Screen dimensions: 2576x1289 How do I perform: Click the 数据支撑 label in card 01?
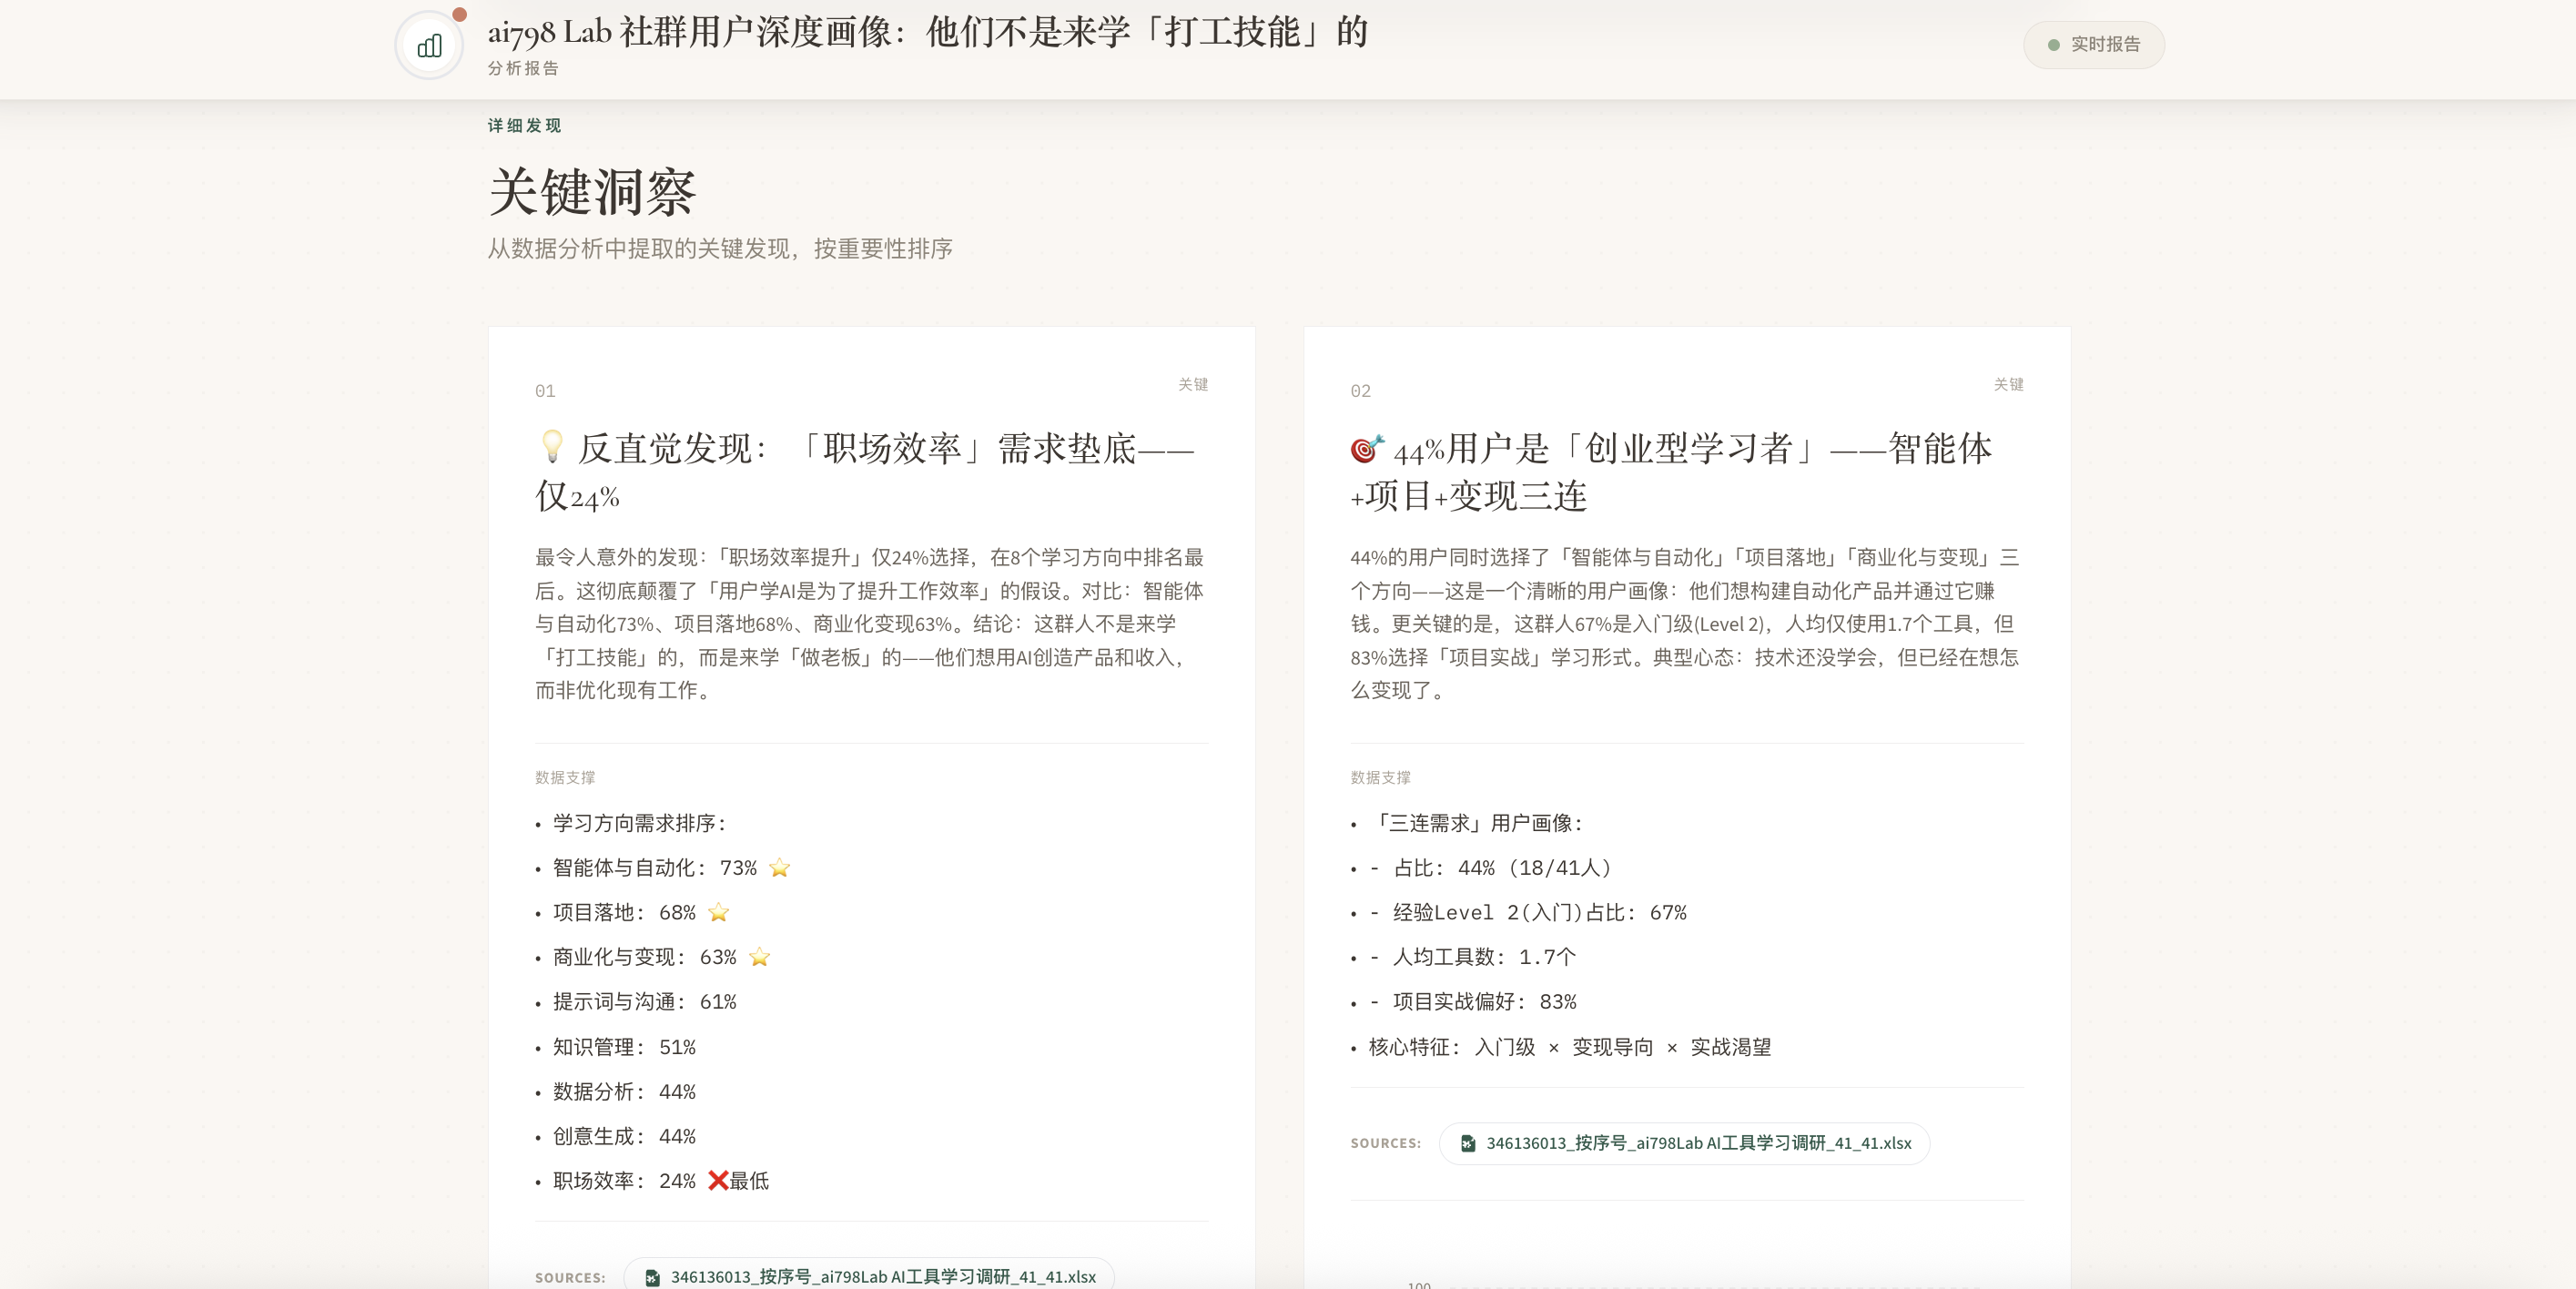click(x=565, y=777)
